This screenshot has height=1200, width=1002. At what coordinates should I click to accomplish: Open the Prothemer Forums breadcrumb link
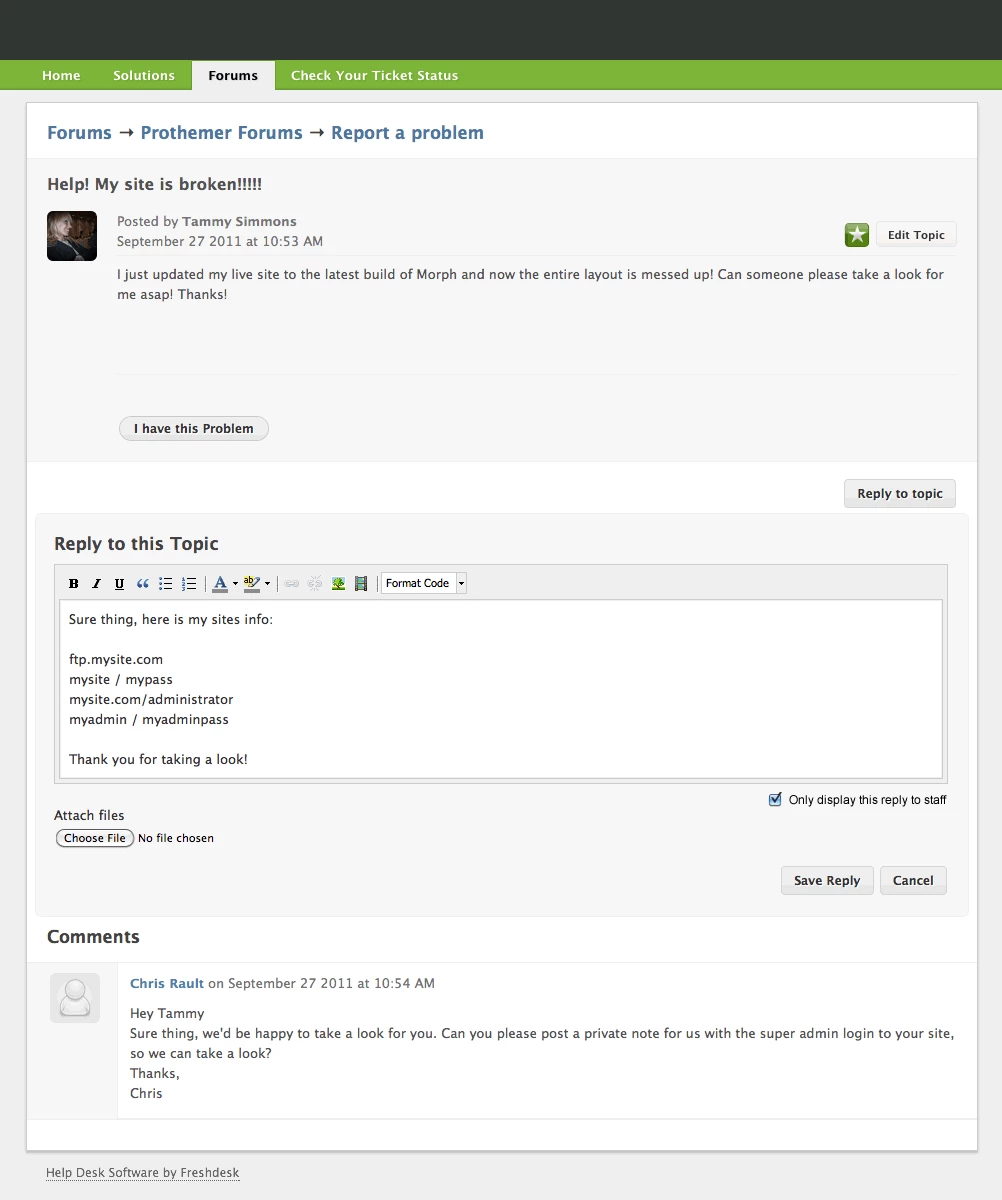click(x=222, y=133)
